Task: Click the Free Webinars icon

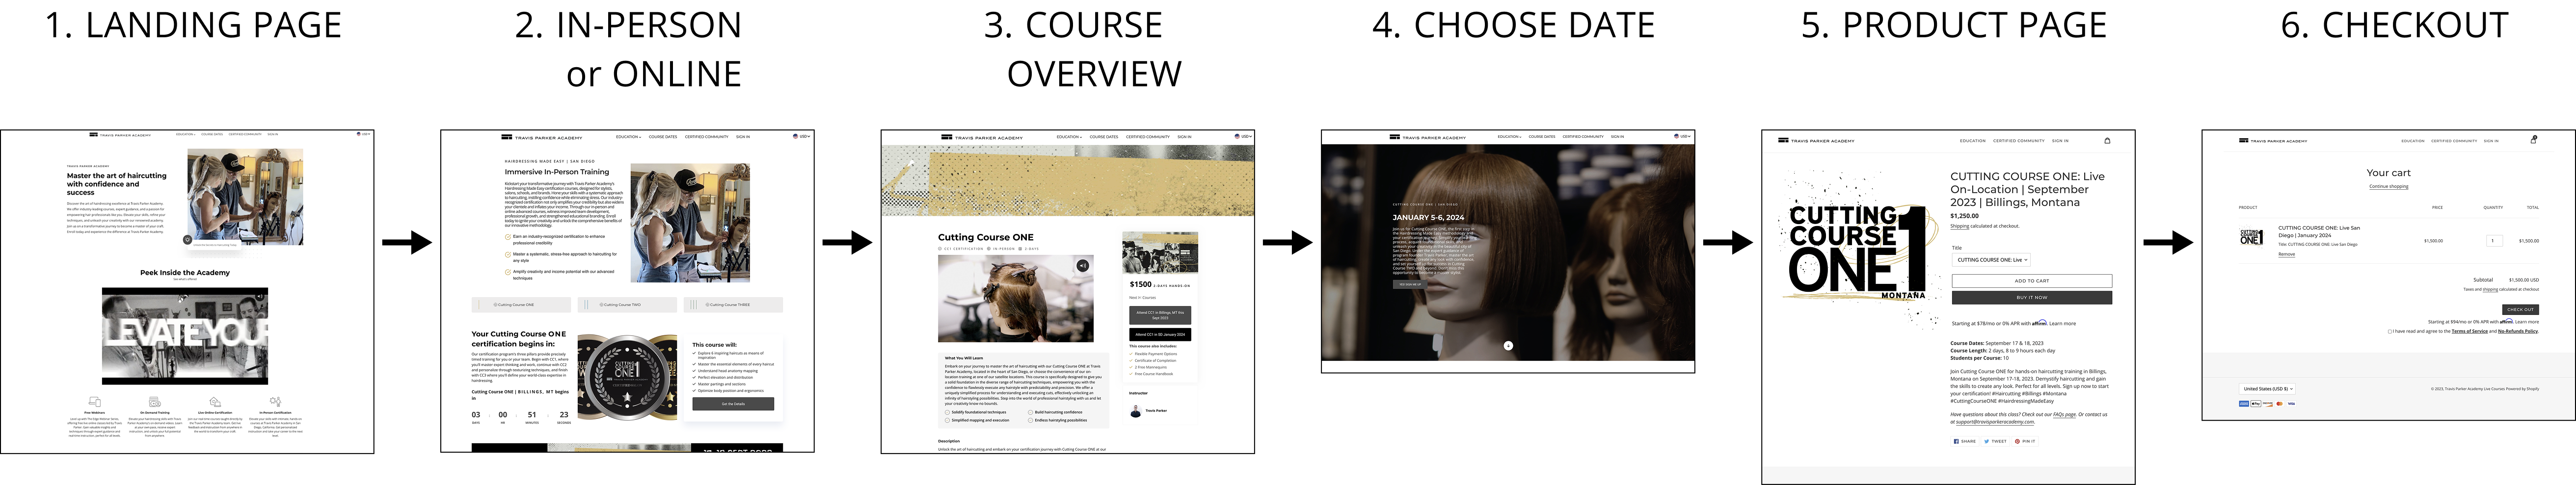Action: click(94, 402)
